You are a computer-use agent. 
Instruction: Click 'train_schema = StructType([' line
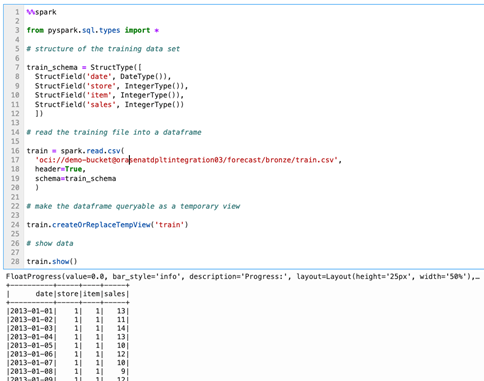(84, 67)
